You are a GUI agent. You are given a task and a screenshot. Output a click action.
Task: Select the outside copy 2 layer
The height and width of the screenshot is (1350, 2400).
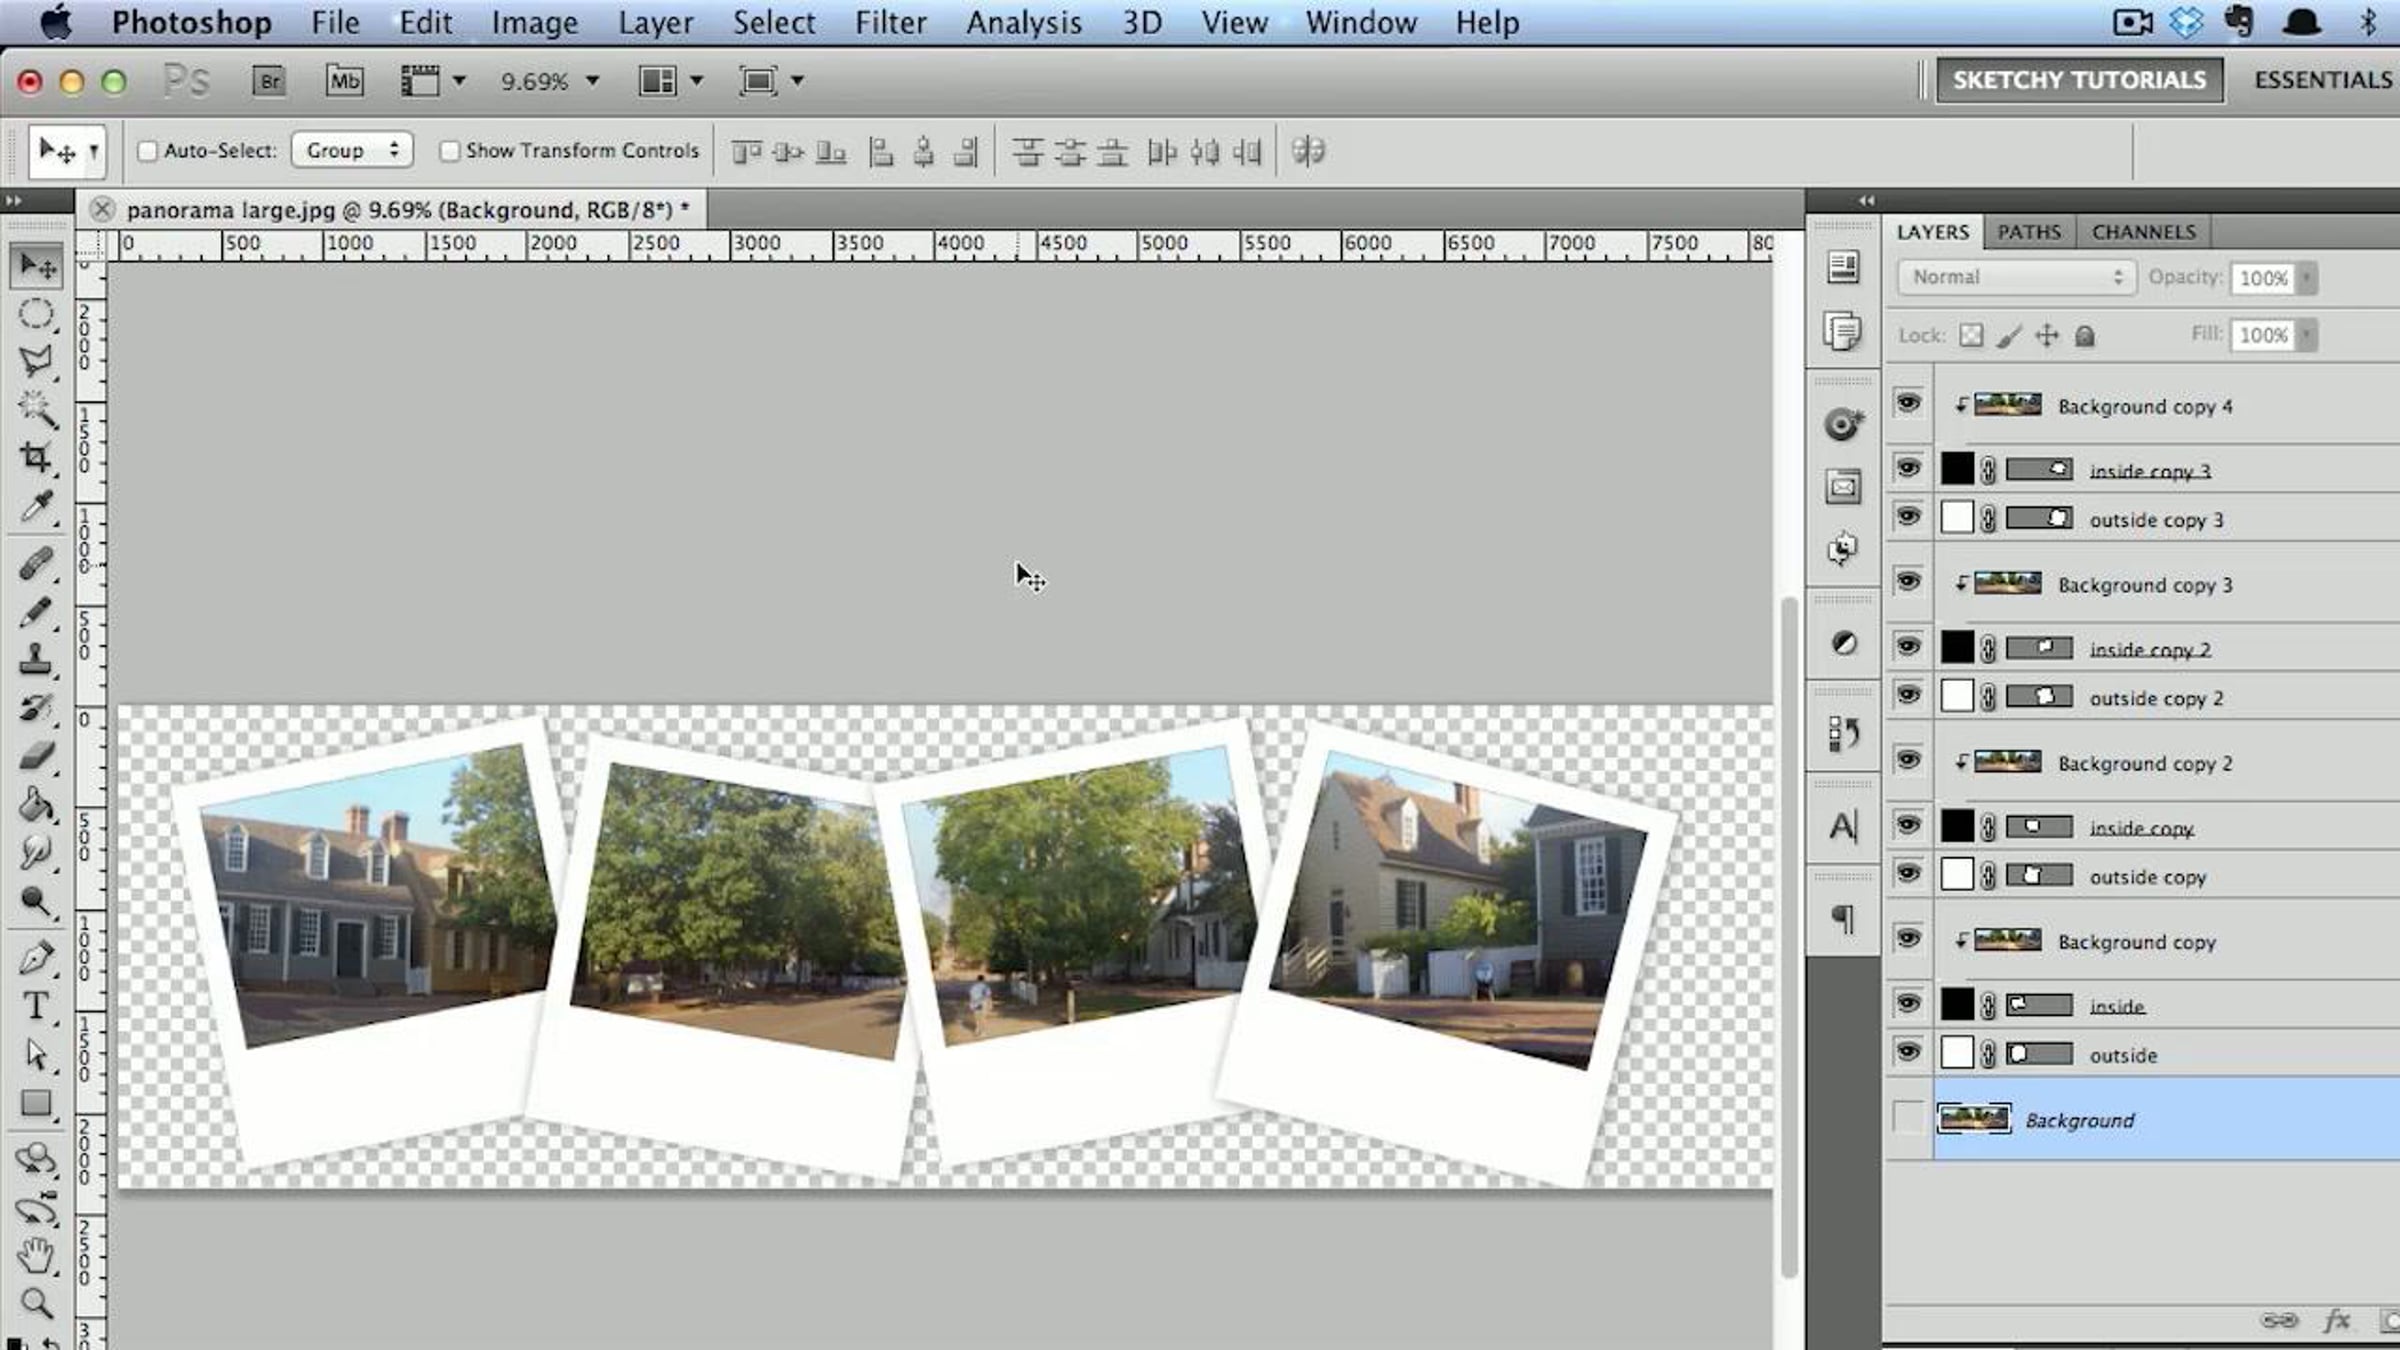(2156, 698)
